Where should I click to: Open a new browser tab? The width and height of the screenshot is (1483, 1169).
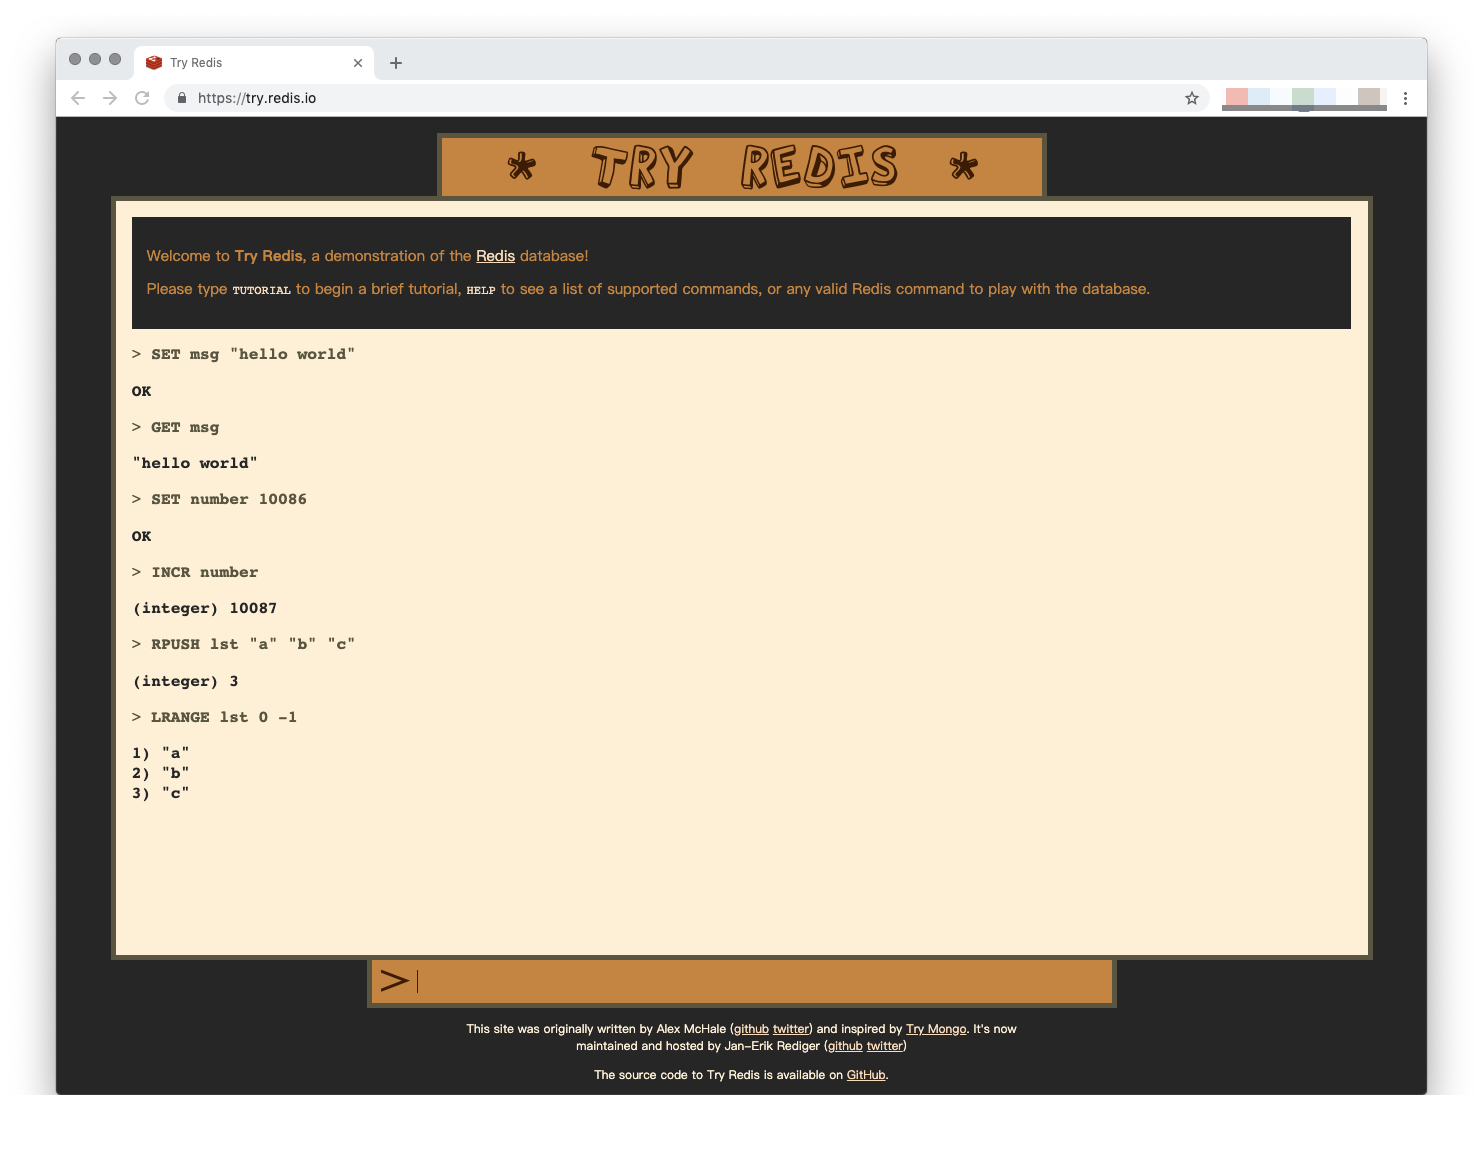point(396,63)
